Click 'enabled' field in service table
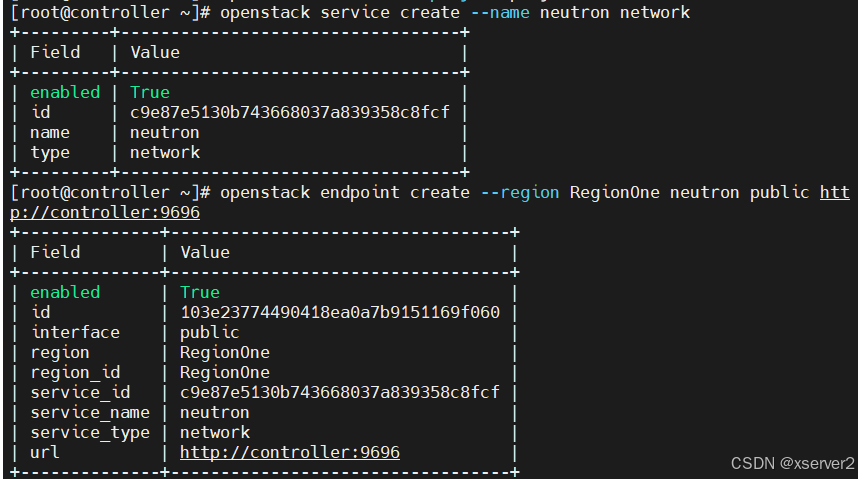The image size is (859, 479). pyautogui.click(x=65, y=92)
